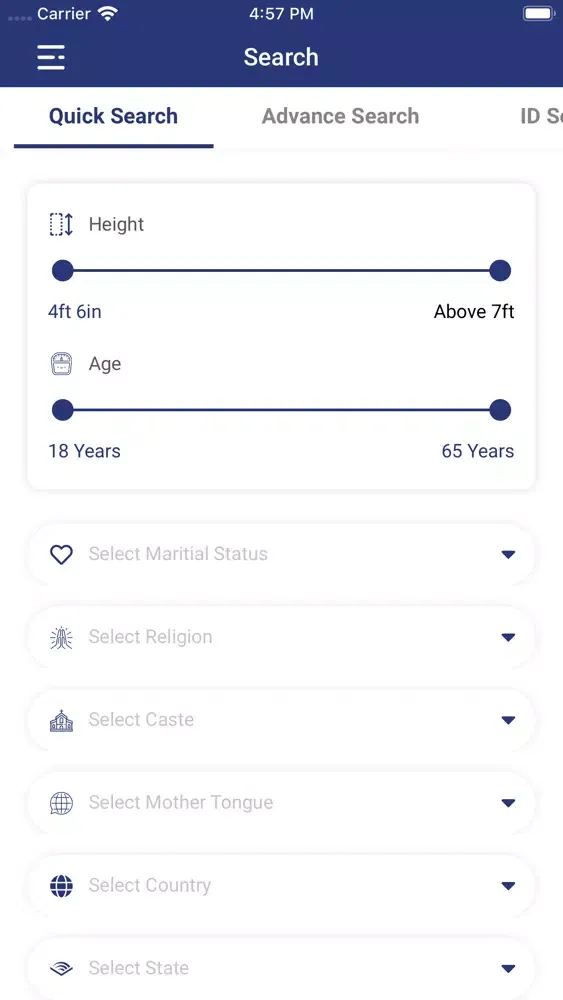Tap the Height ruler icon
563x1000 pixels.
(x=61, y=224)
